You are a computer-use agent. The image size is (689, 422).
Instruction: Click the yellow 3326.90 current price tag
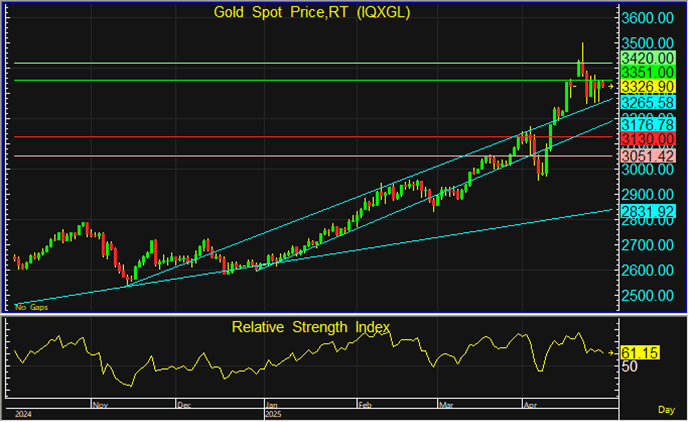point(648,87)
